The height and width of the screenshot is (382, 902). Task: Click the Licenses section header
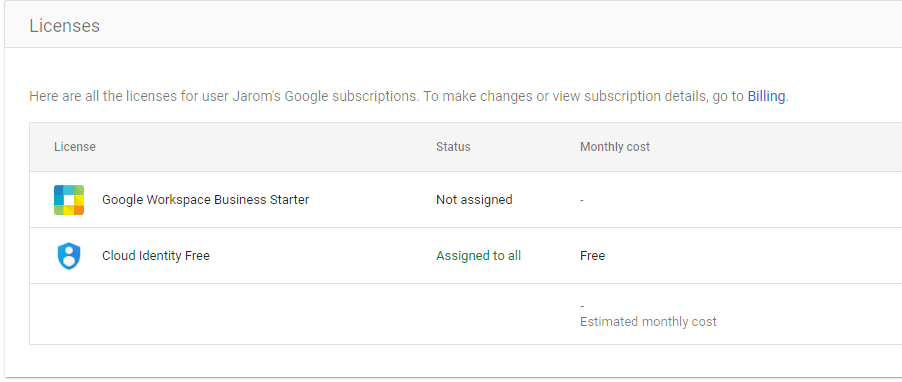point(64,26)
